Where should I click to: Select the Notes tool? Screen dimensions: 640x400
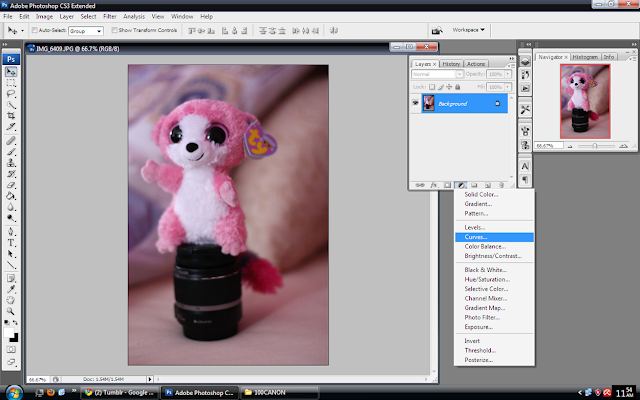pyautogui.click(x=11, y=278)
